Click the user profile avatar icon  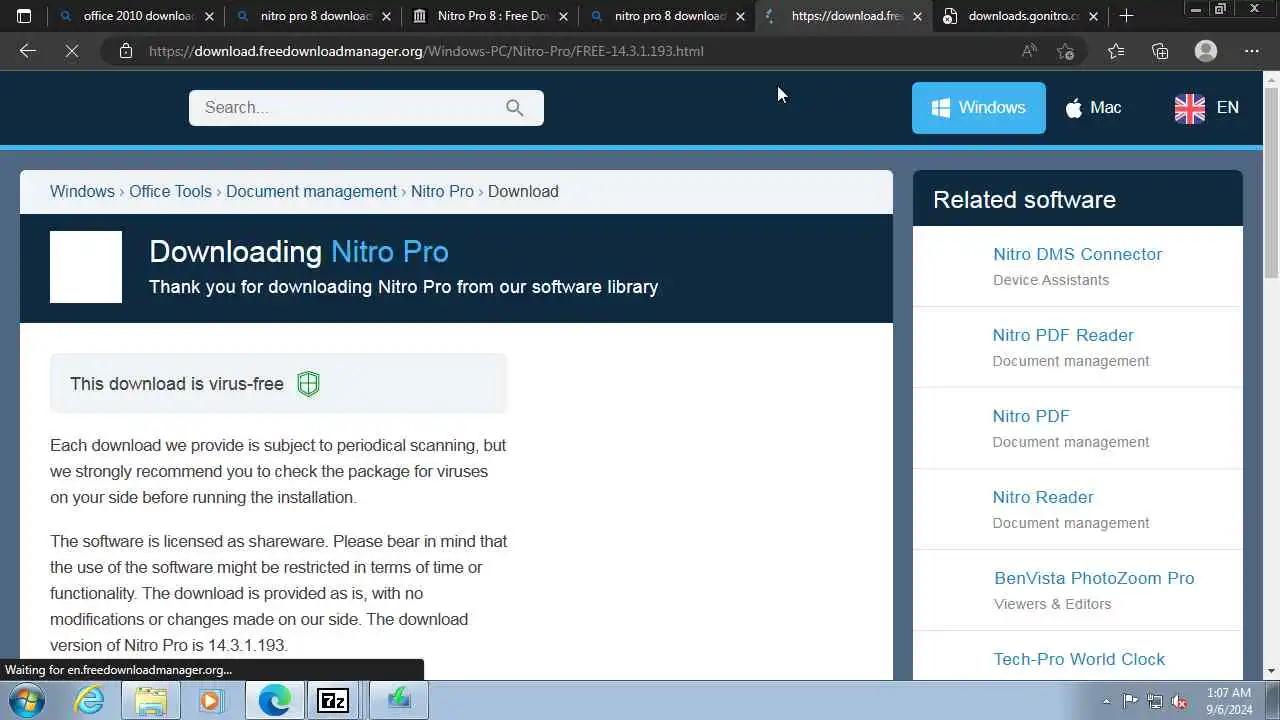pos(1206,51)
